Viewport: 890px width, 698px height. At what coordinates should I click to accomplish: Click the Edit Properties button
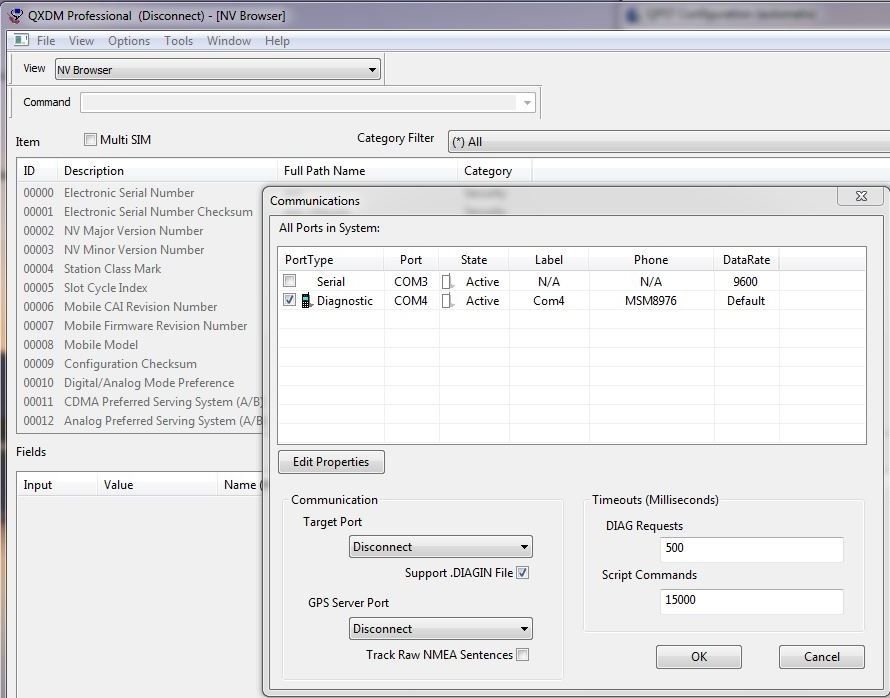coord(331,462)
